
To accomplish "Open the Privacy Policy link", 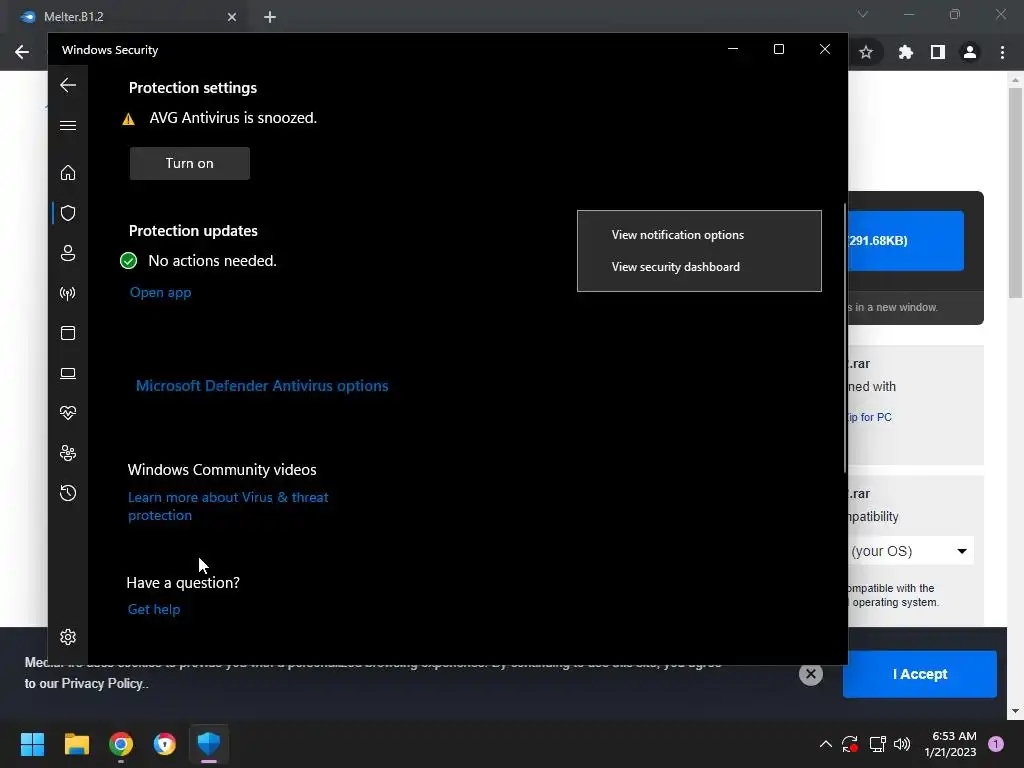I will 102,684.
